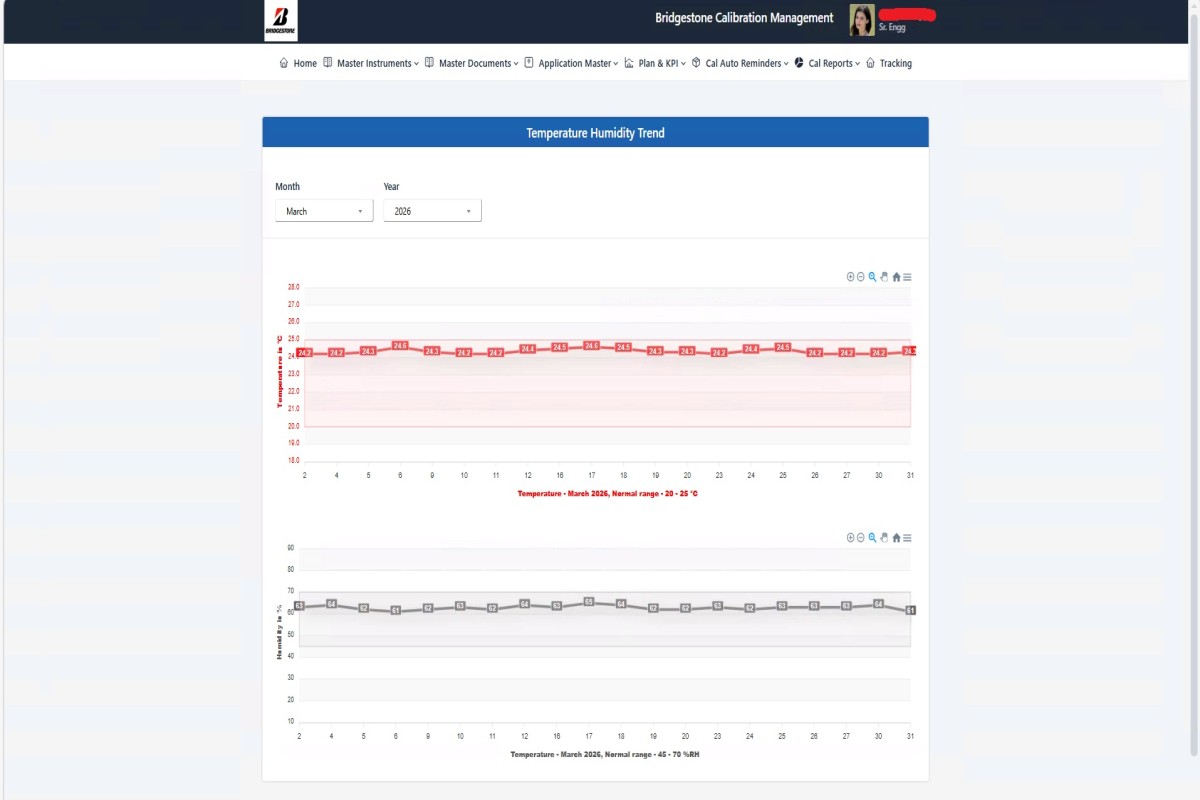Open the hamburger menu on temperature chart
Image resolution: width=1200 pixels, height=800 pixels.
coord(907,277)
